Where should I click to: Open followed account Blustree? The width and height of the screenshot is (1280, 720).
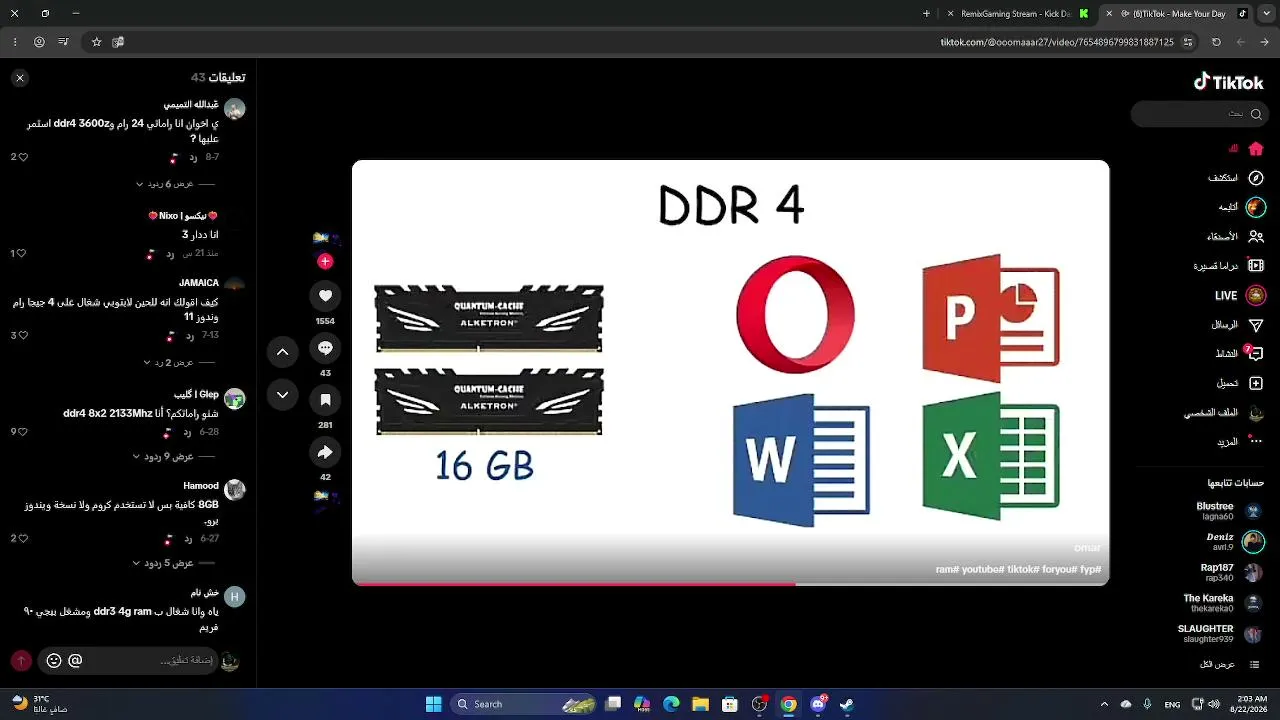click(1231, 511)
